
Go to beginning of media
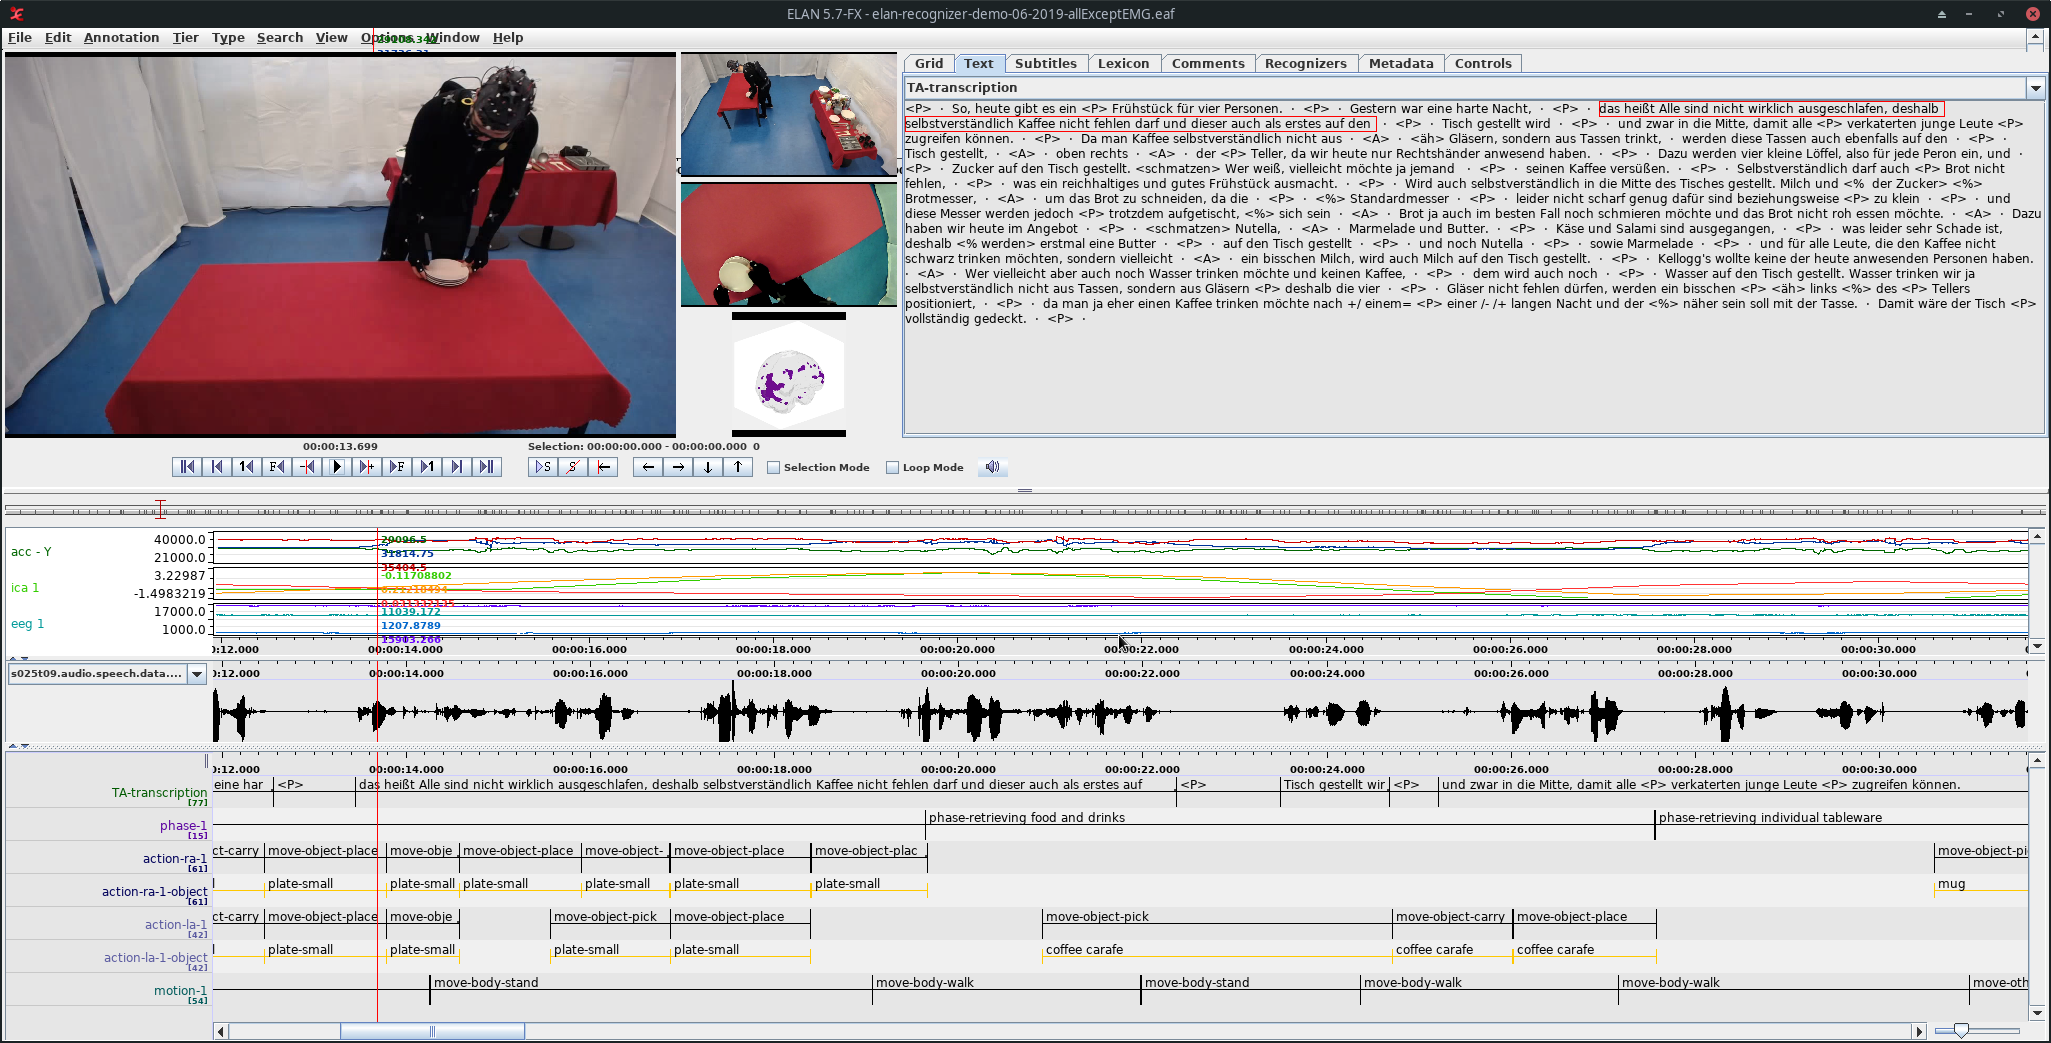coord(187,467)
